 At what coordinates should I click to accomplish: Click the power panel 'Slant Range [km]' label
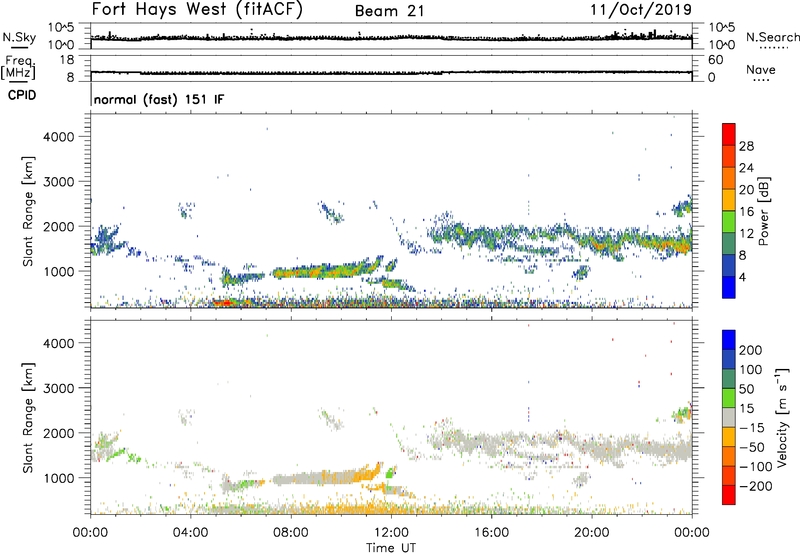point(28,211)
